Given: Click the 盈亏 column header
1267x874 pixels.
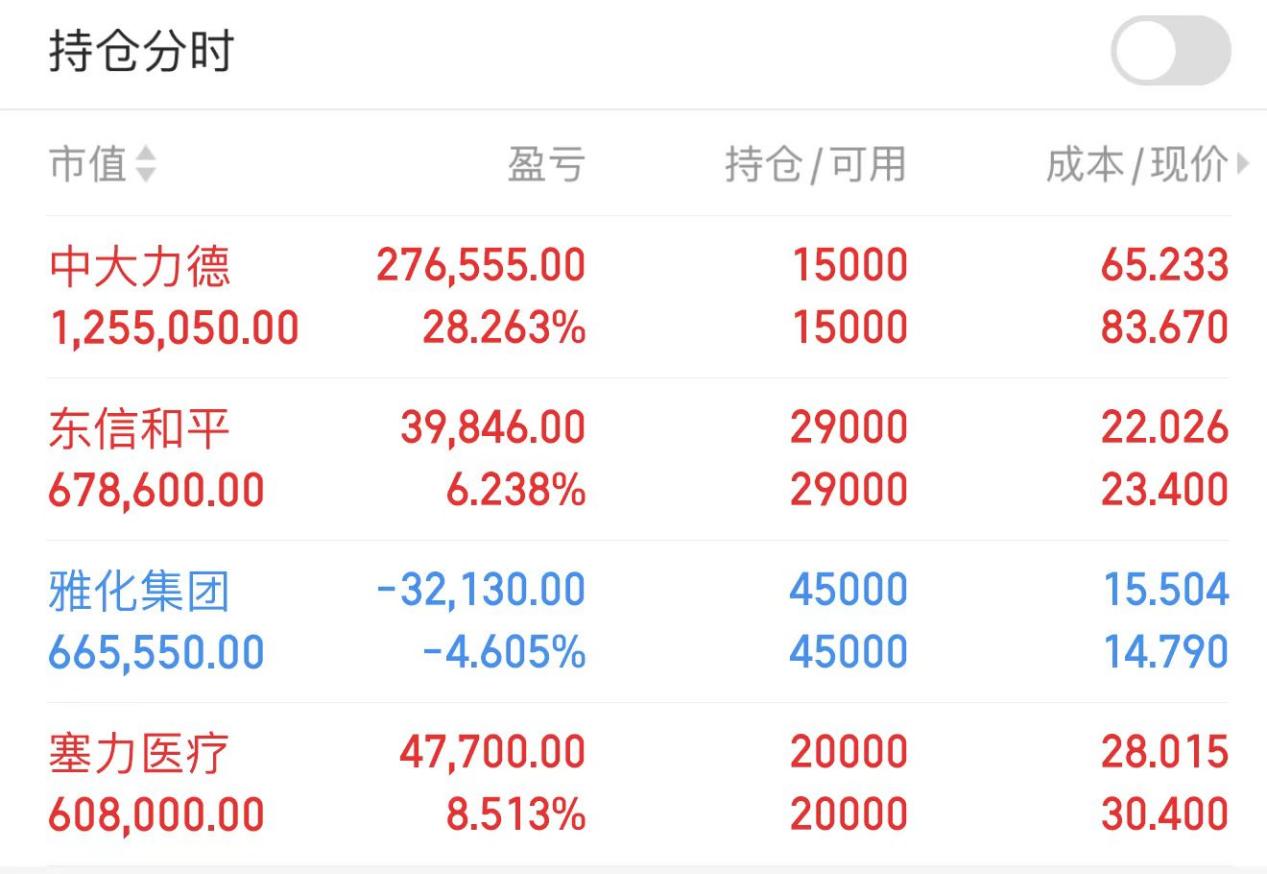Looking at the screenshot, I should coord(546,165).
